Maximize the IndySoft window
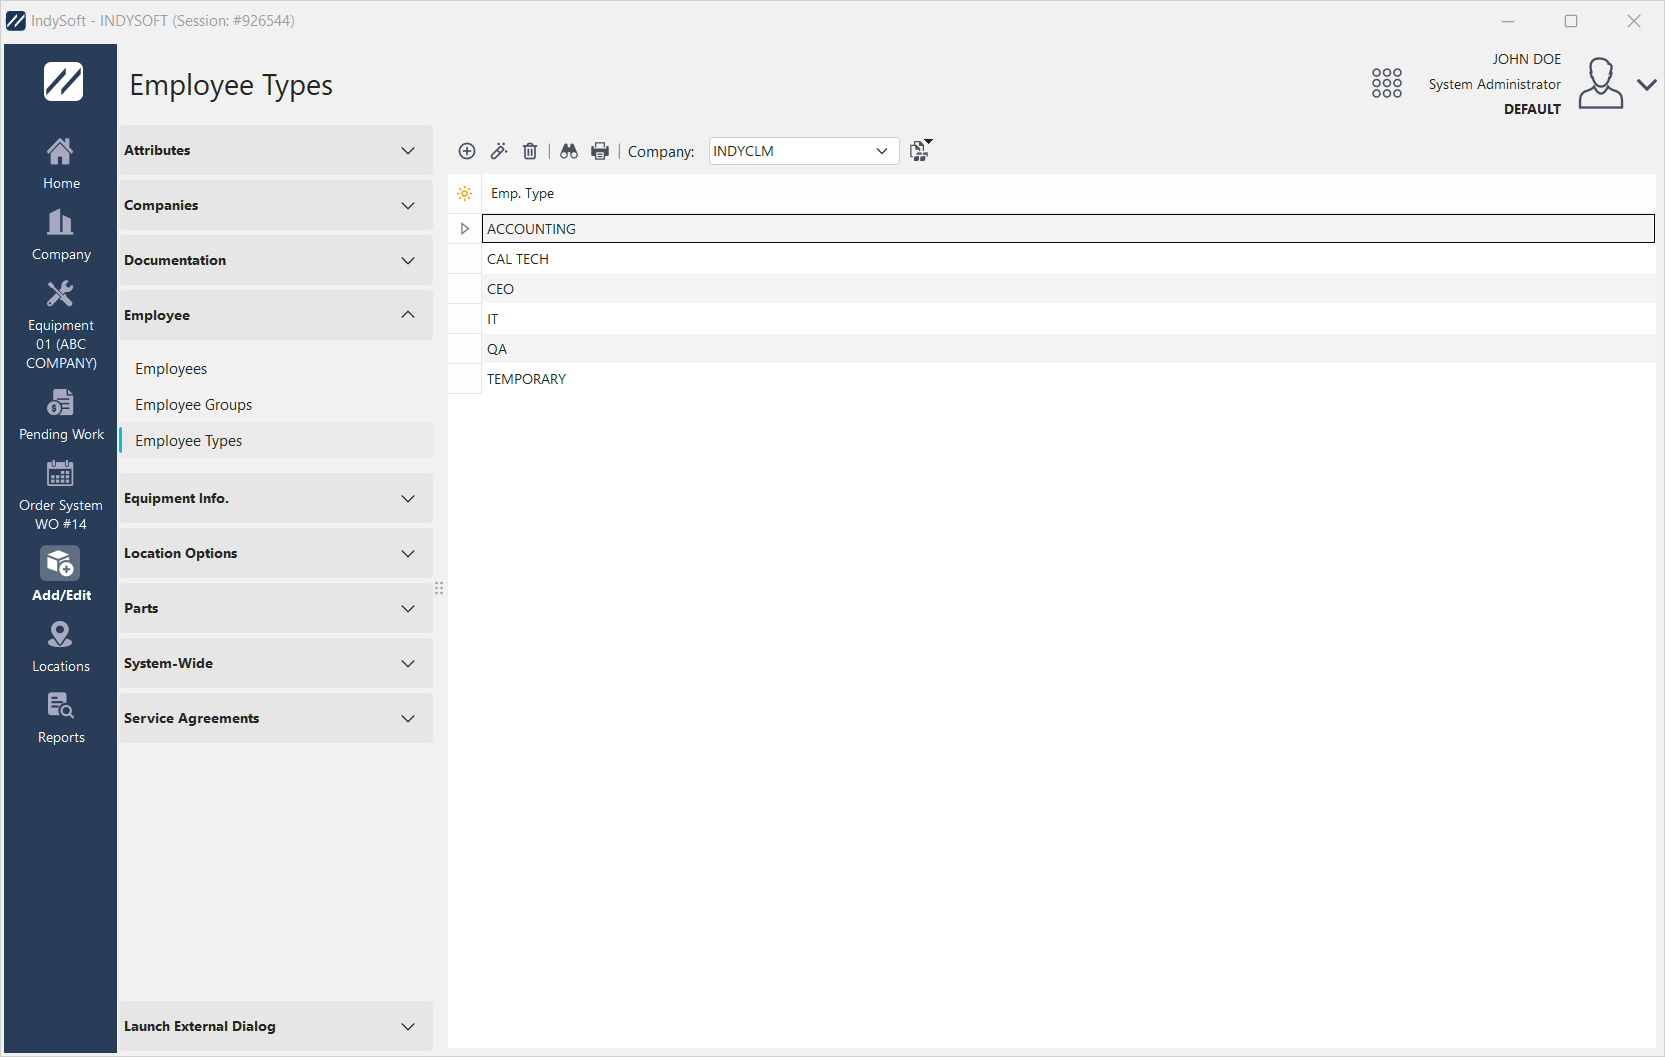1665x1057 pixels. click(x=1571, y=21)
